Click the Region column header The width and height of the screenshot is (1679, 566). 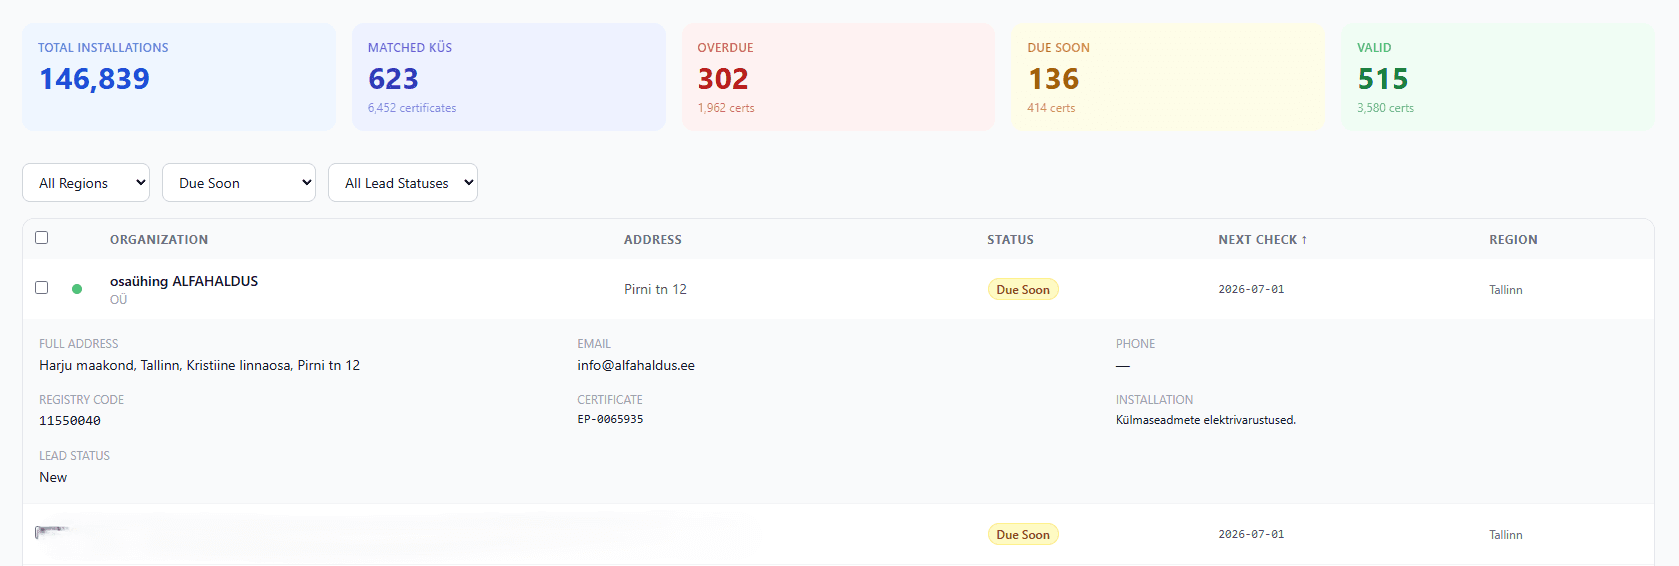click(x=1513, y=240)
